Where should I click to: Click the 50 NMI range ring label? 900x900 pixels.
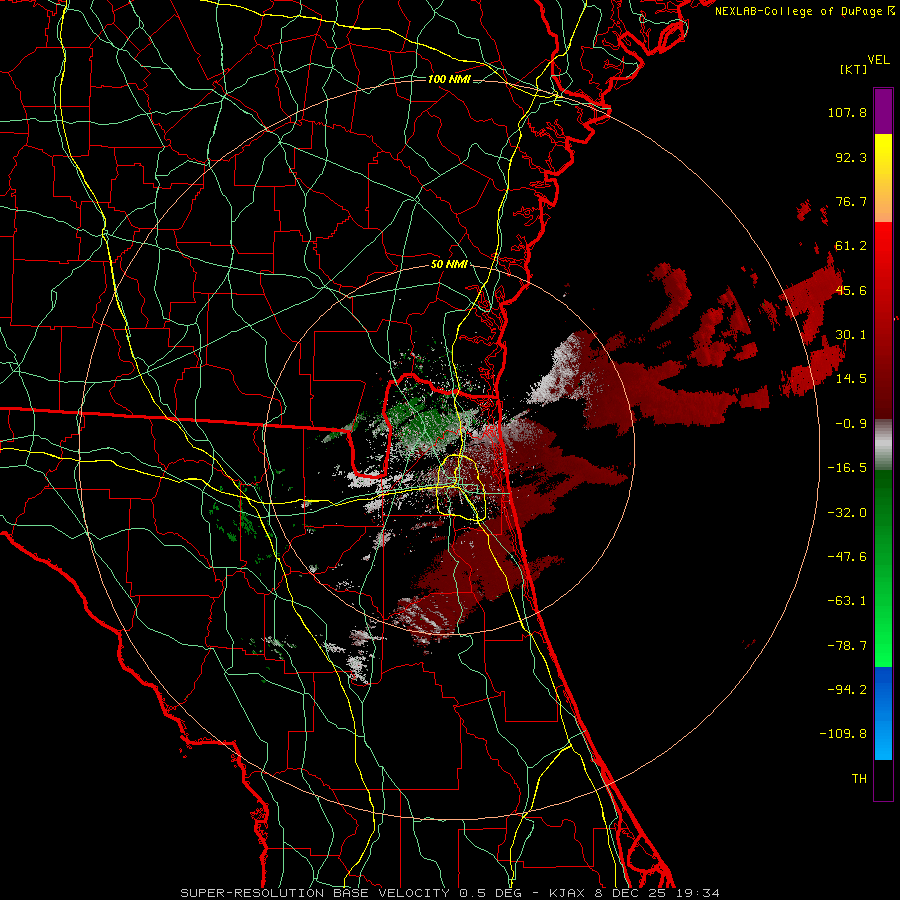pyautogui.click(x=449, y=264)
